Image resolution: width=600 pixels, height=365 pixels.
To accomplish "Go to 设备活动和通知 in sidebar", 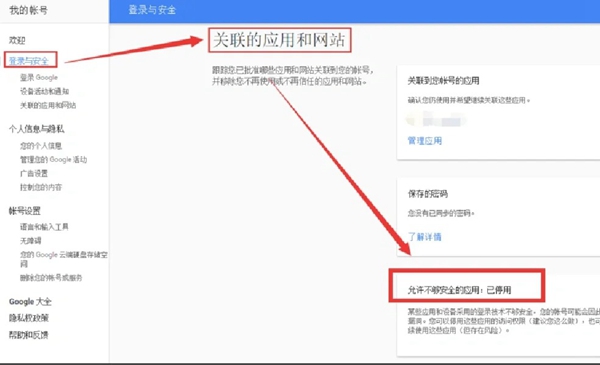I will tap(44, 91).
